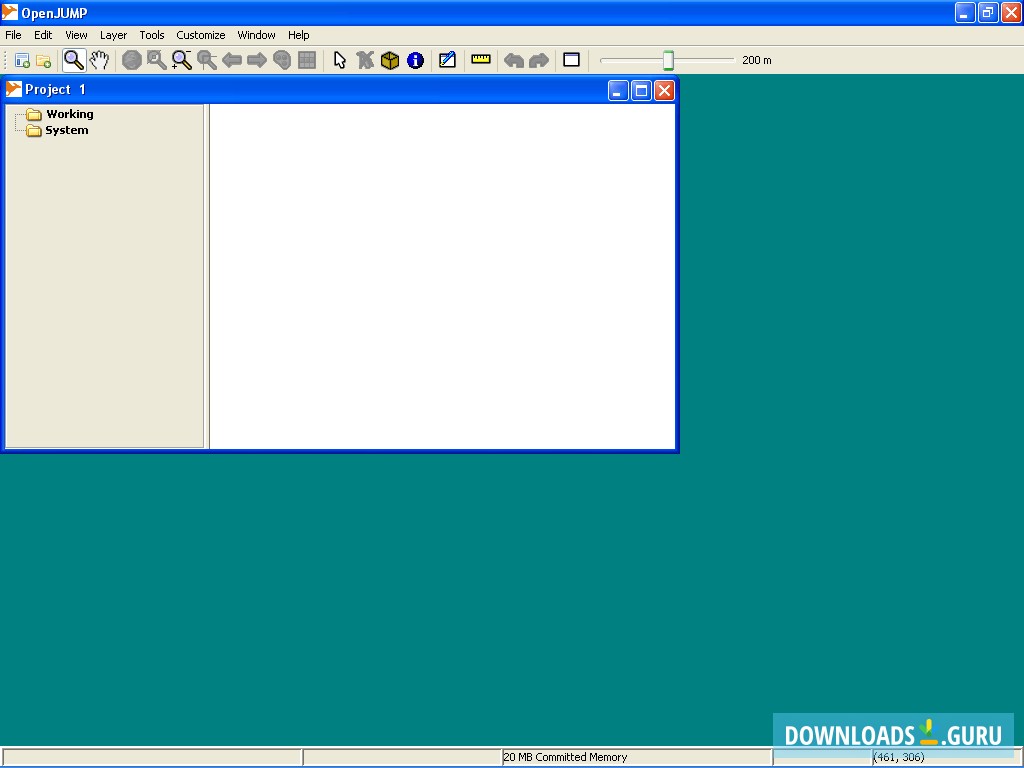Image resolution: width=1024 pixels, height=768 pixels.
Task: Select the yellow Measure ruler tool
Action: click(x=481, y=59)
